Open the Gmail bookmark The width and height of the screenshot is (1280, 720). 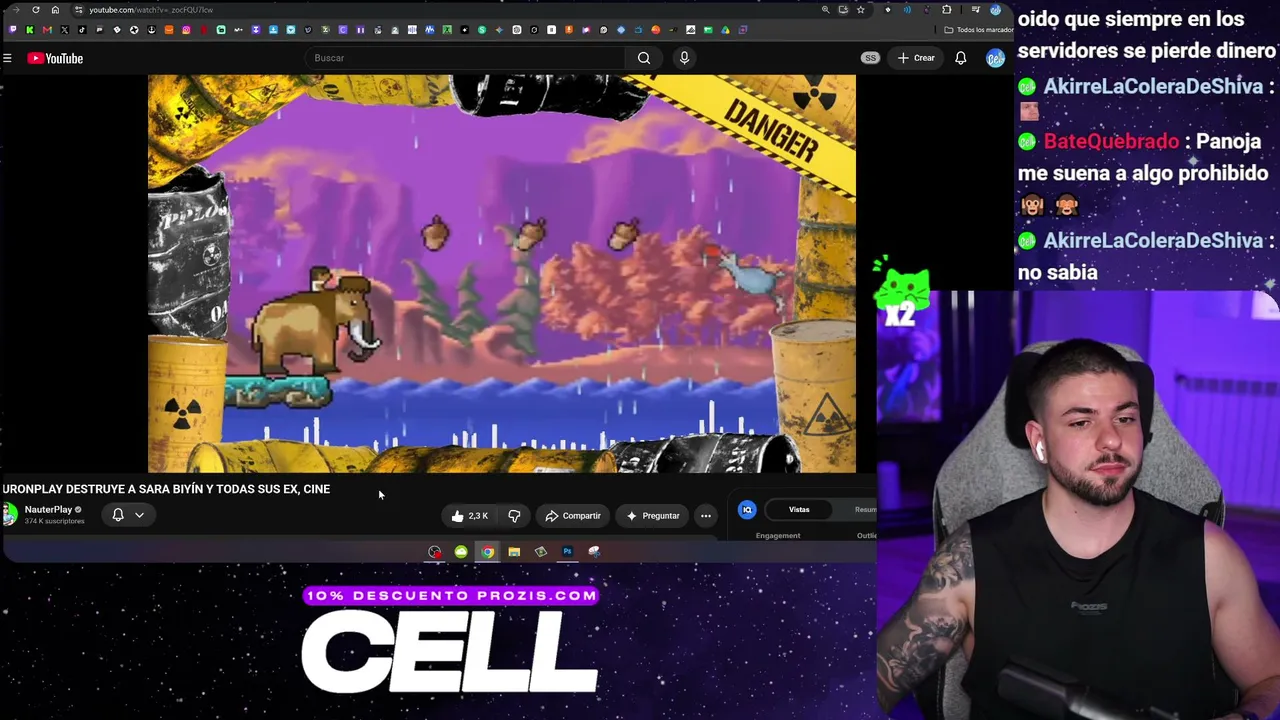coord(47,30)
